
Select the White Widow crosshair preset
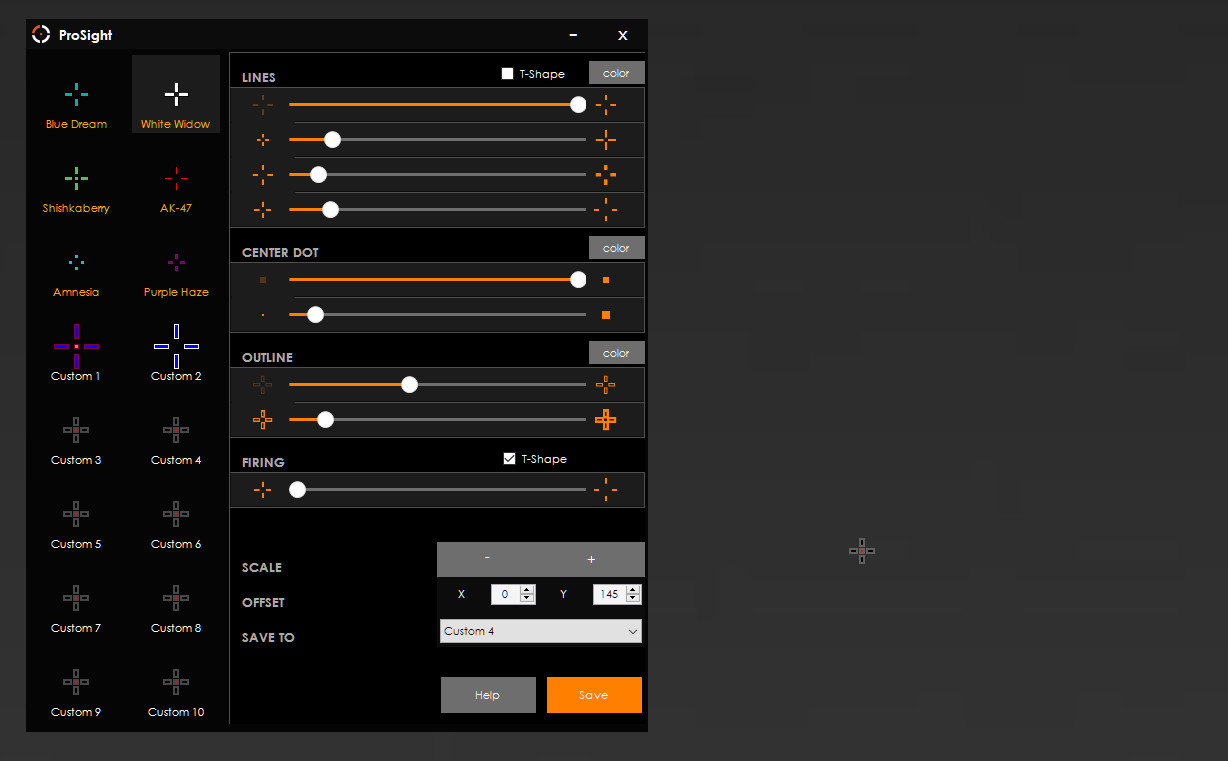coord(176,104)
